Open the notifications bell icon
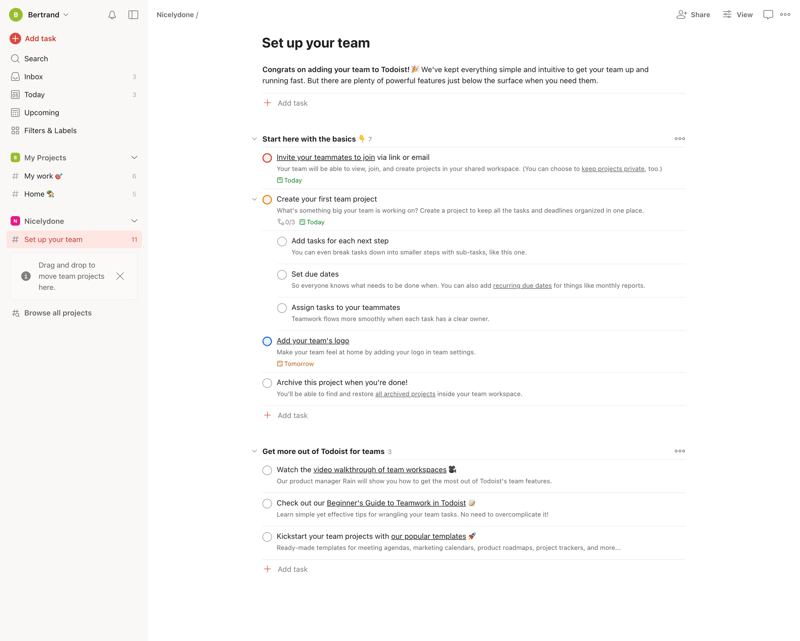Screen dimensions: 800x641 point(110,14)
